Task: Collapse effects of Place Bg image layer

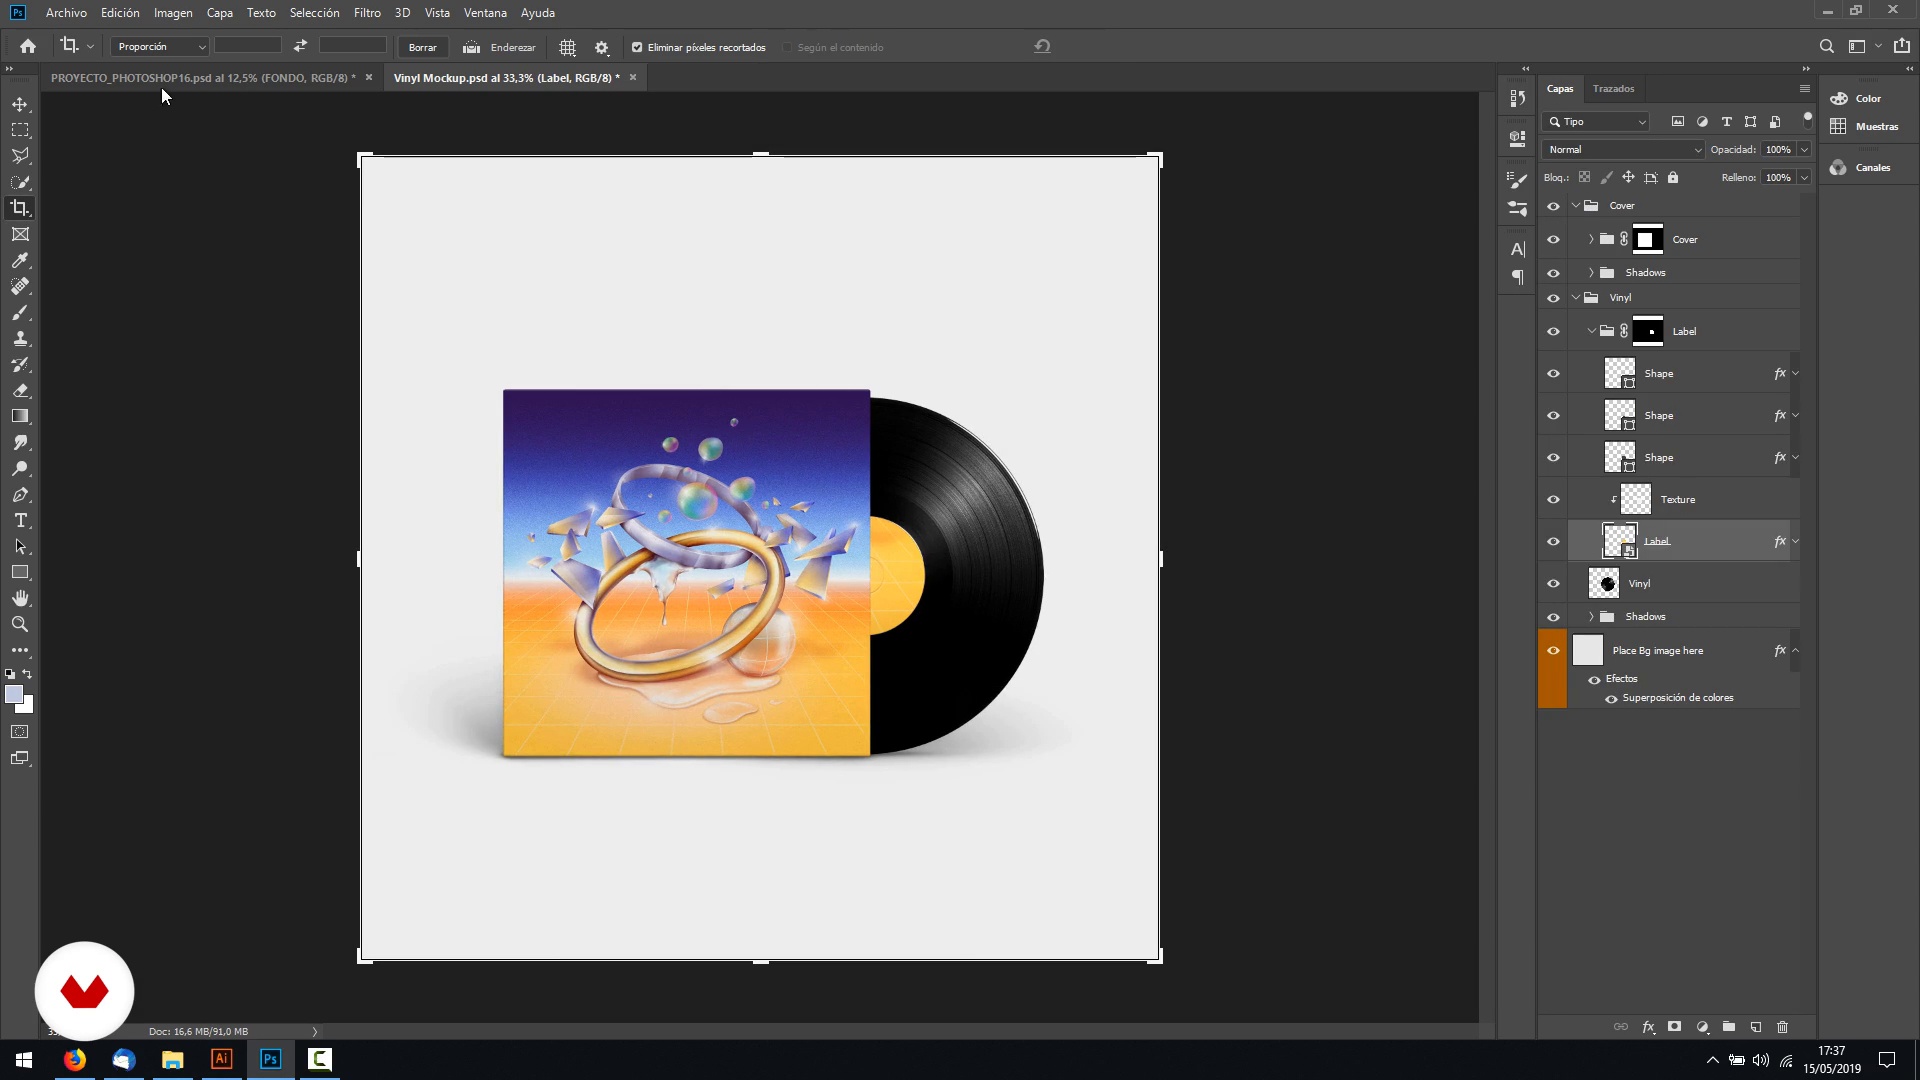Action: click(x=1796, y=651)
